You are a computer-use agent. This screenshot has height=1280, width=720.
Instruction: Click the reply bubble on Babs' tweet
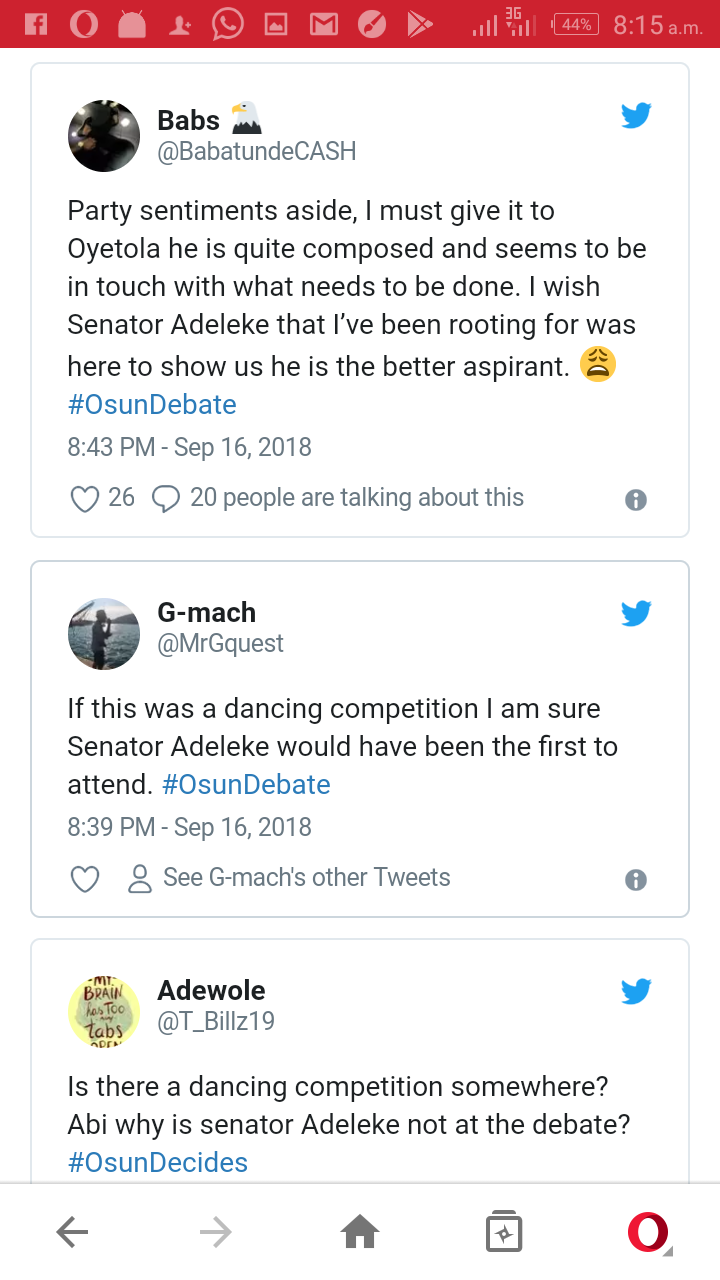165,498
